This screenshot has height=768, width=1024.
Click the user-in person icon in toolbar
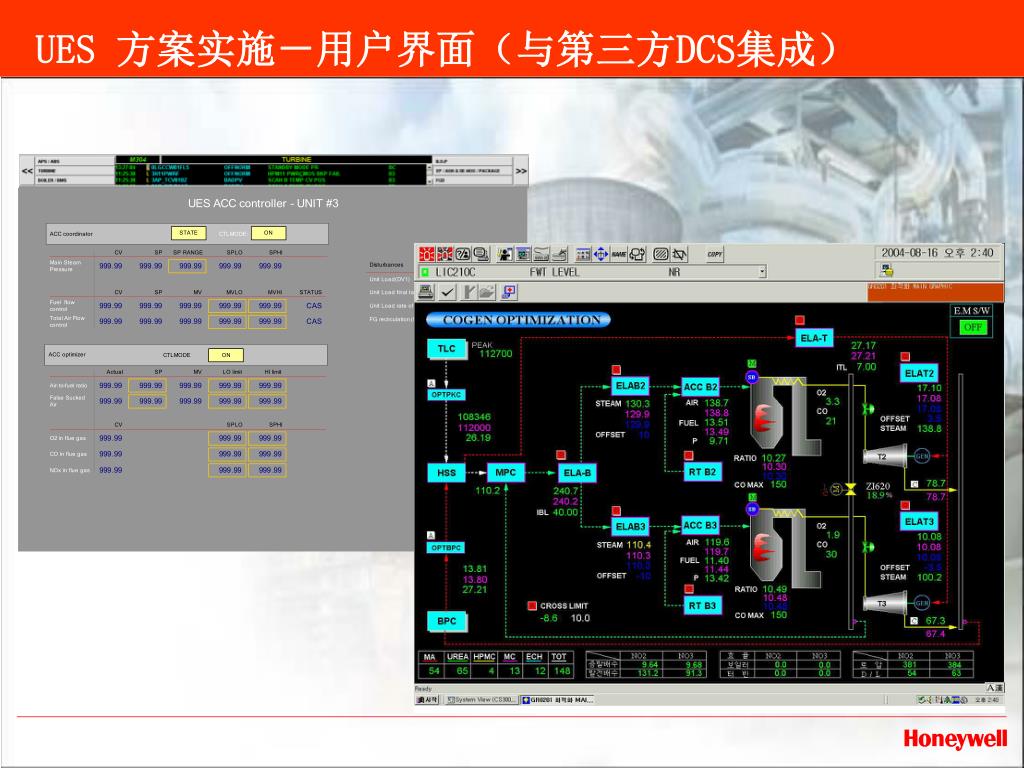point(505,254)
